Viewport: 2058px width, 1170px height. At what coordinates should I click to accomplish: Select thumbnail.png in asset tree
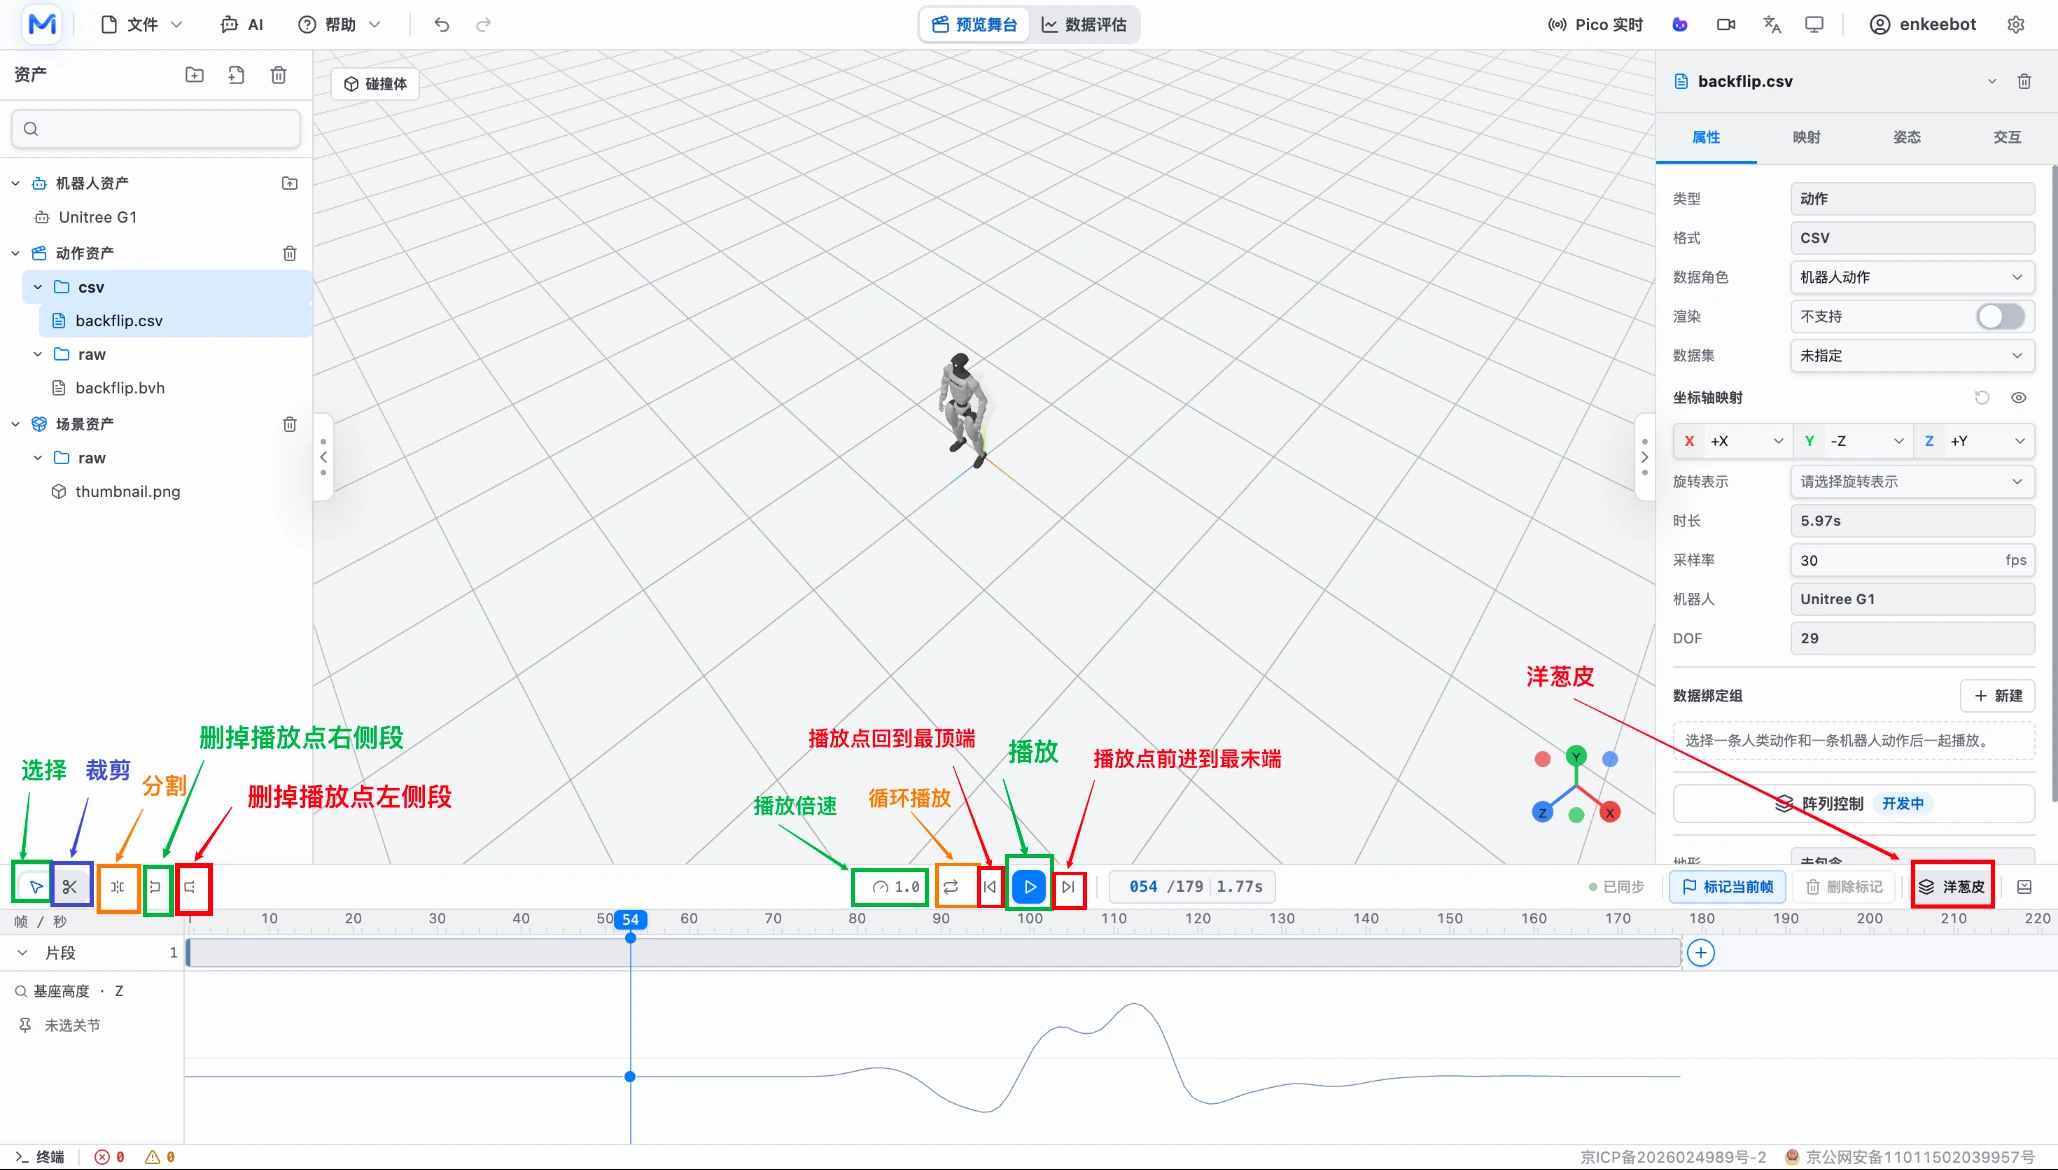128,492
